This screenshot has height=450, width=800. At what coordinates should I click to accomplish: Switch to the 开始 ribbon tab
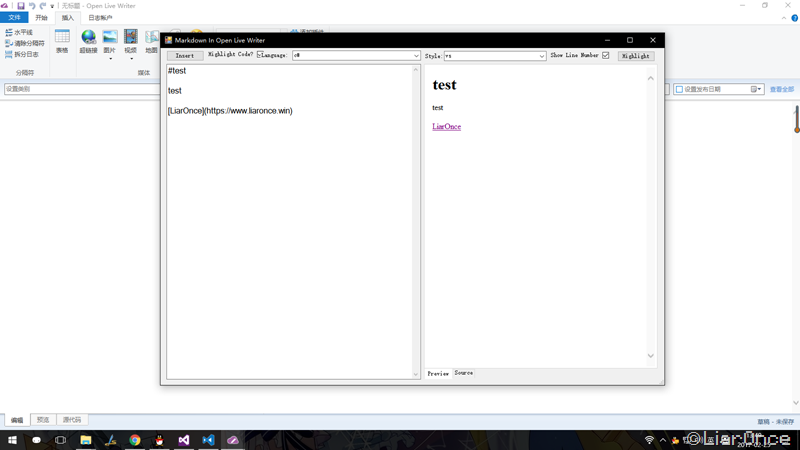[x=41, y=17]
